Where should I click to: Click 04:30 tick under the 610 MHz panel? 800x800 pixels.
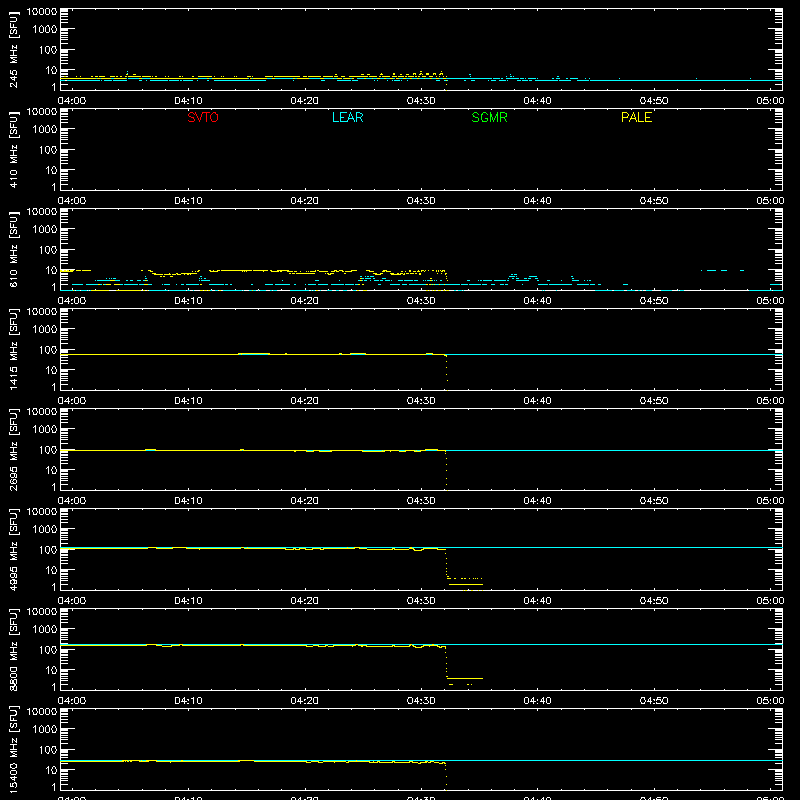421,301
